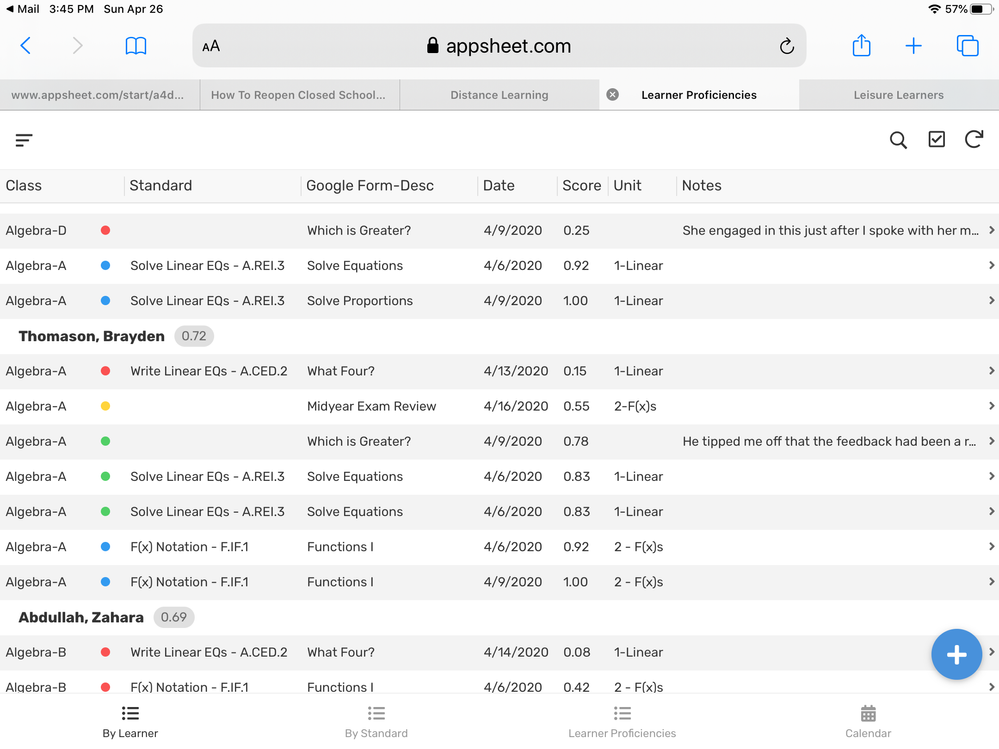Switch to the By Standard view

377,722
